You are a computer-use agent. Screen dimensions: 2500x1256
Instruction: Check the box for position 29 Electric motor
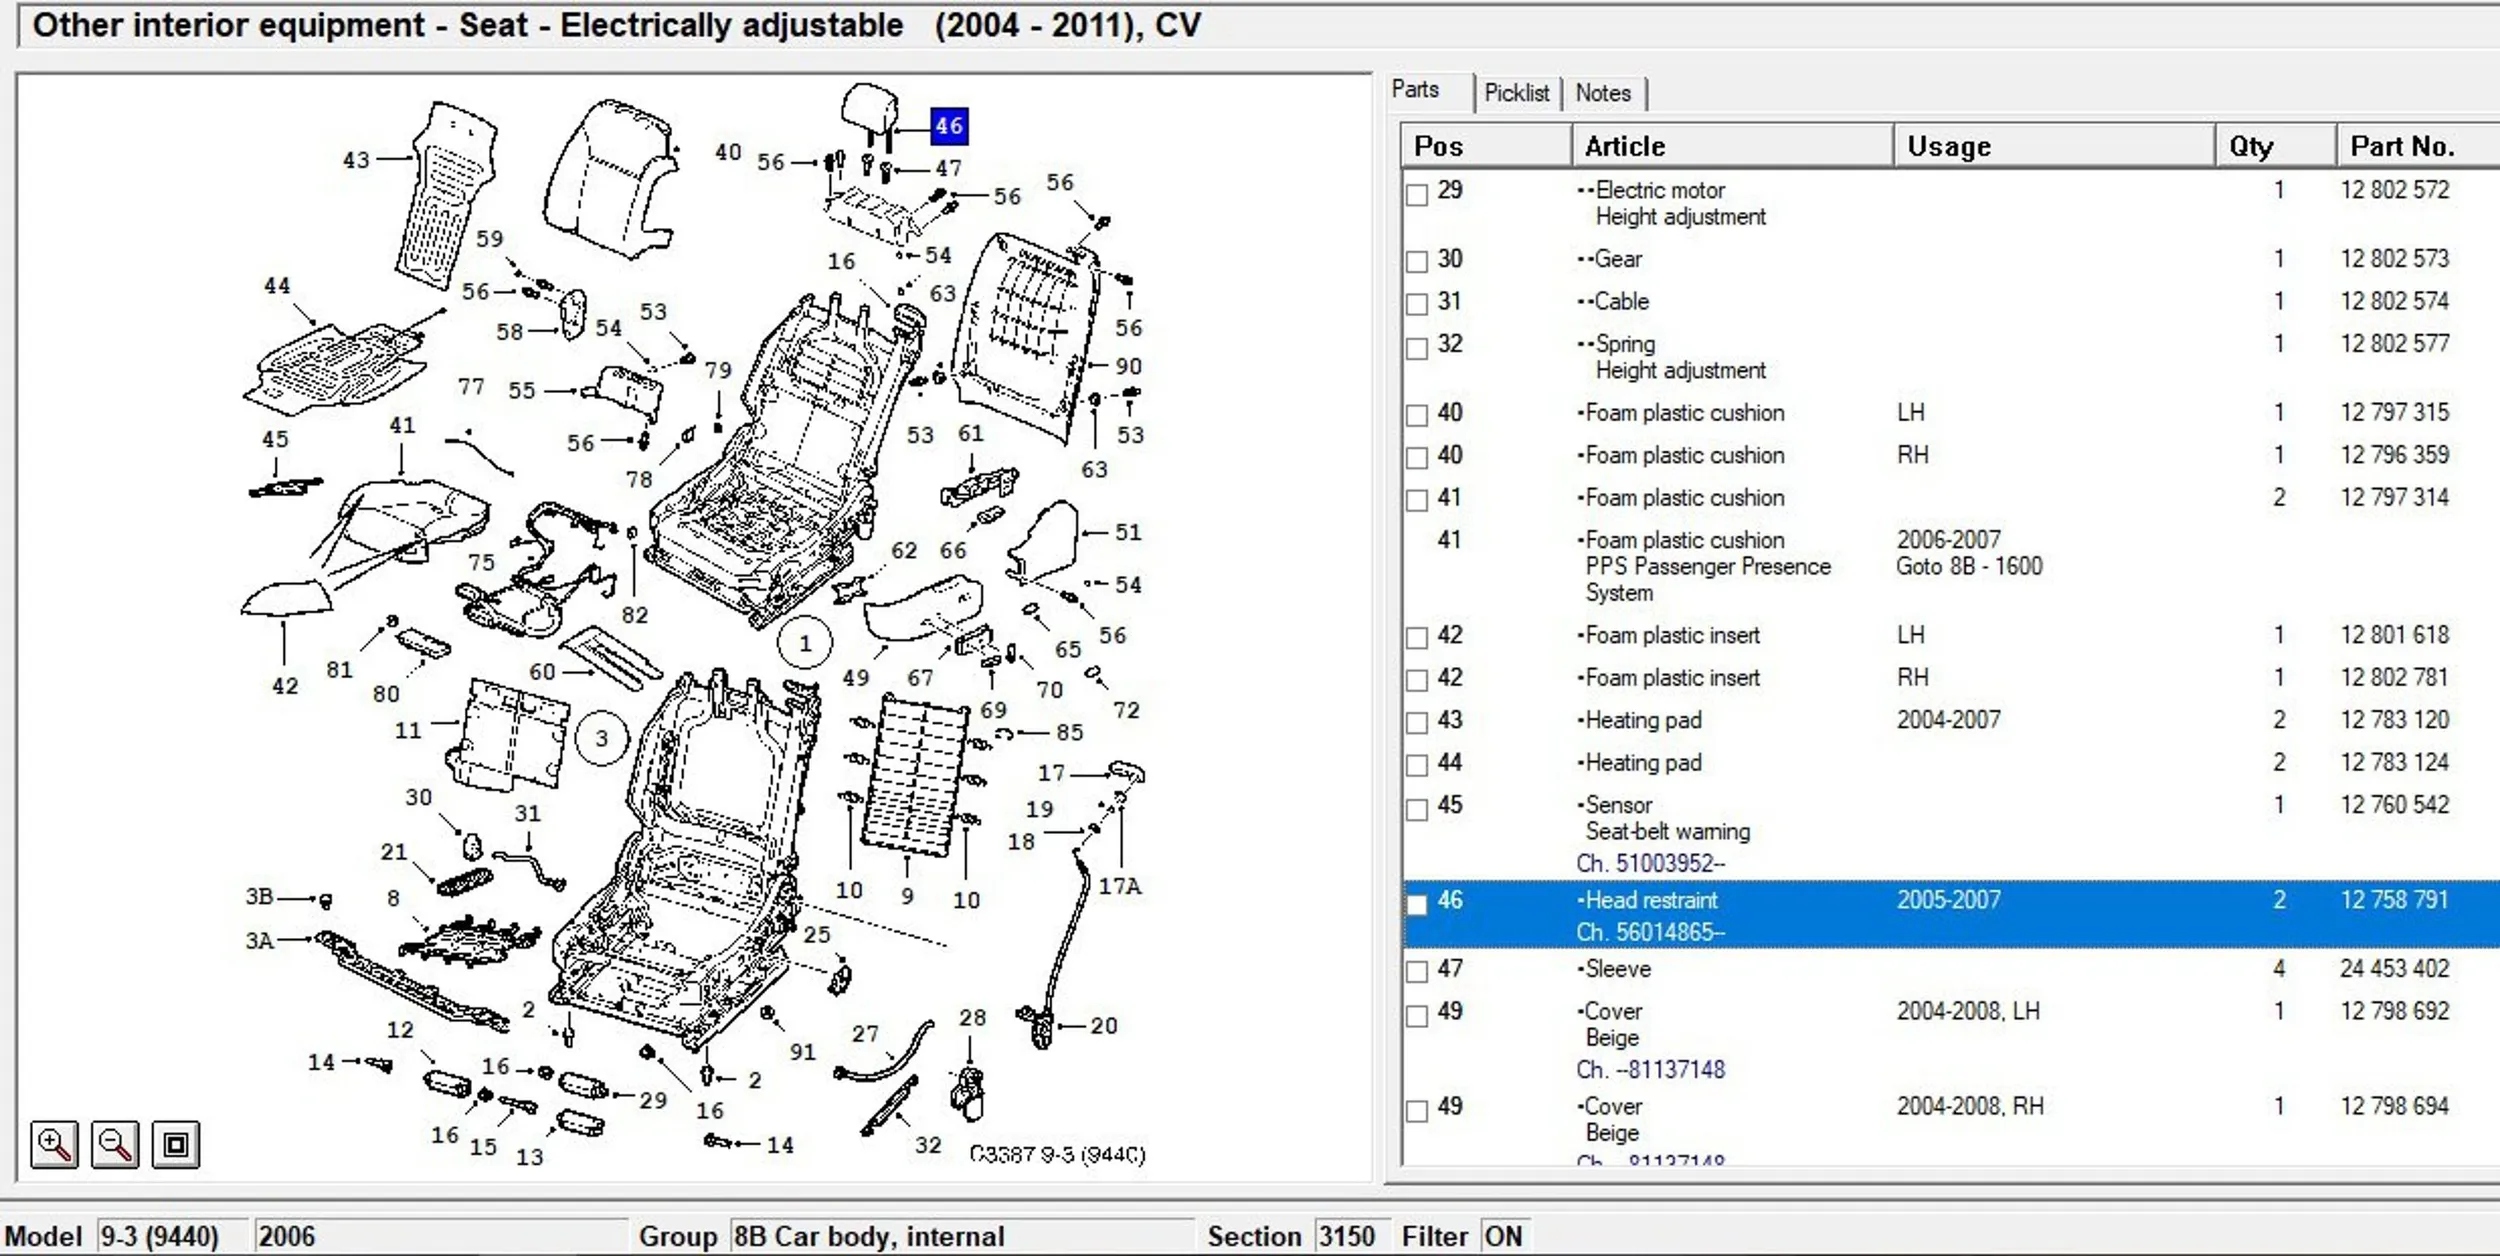tap(1417, 194)
